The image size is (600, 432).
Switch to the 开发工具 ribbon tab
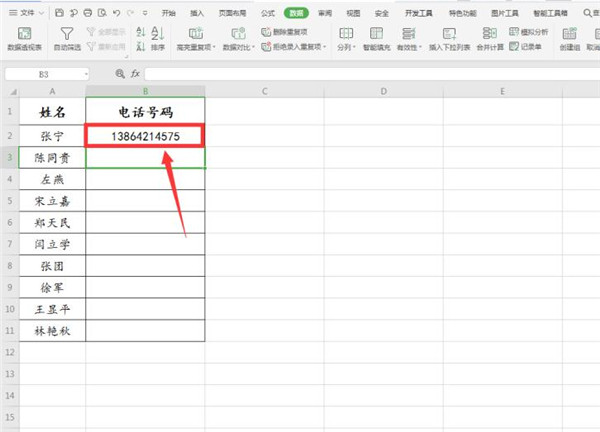pyautogui.click(x=419, y=13)
